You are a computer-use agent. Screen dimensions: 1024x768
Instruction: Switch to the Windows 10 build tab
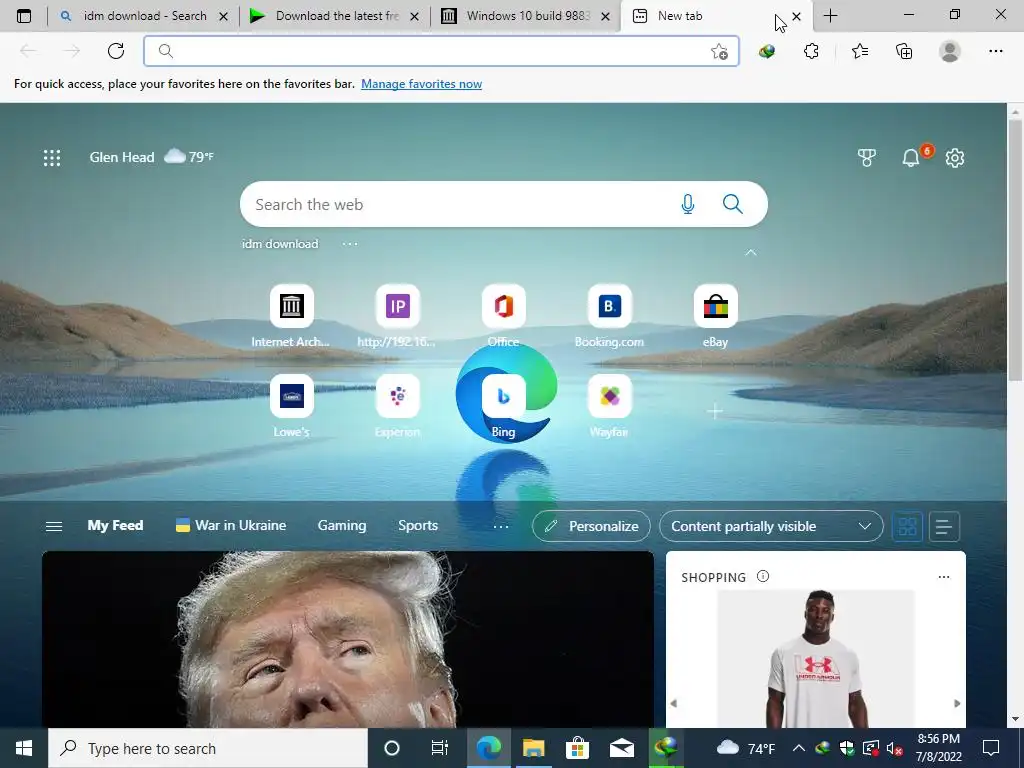click(526, 16)
